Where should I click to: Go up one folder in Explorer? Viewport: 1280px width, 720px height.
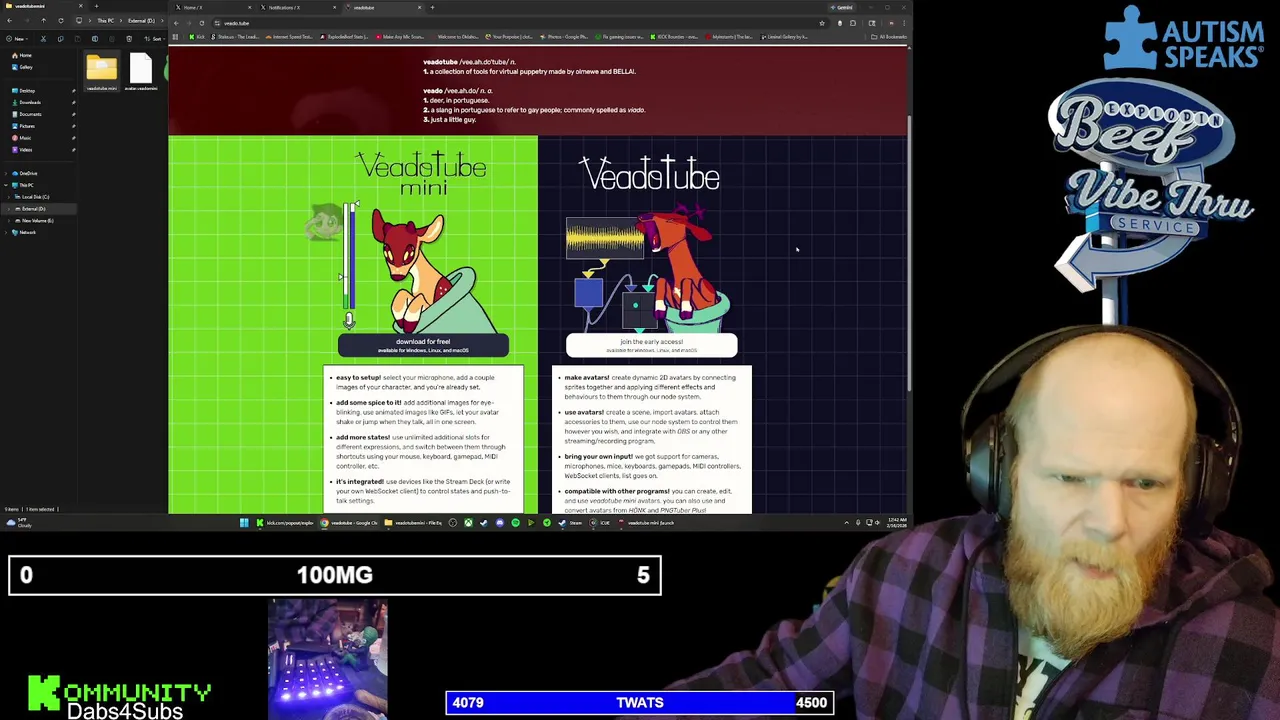coord(43,21)
